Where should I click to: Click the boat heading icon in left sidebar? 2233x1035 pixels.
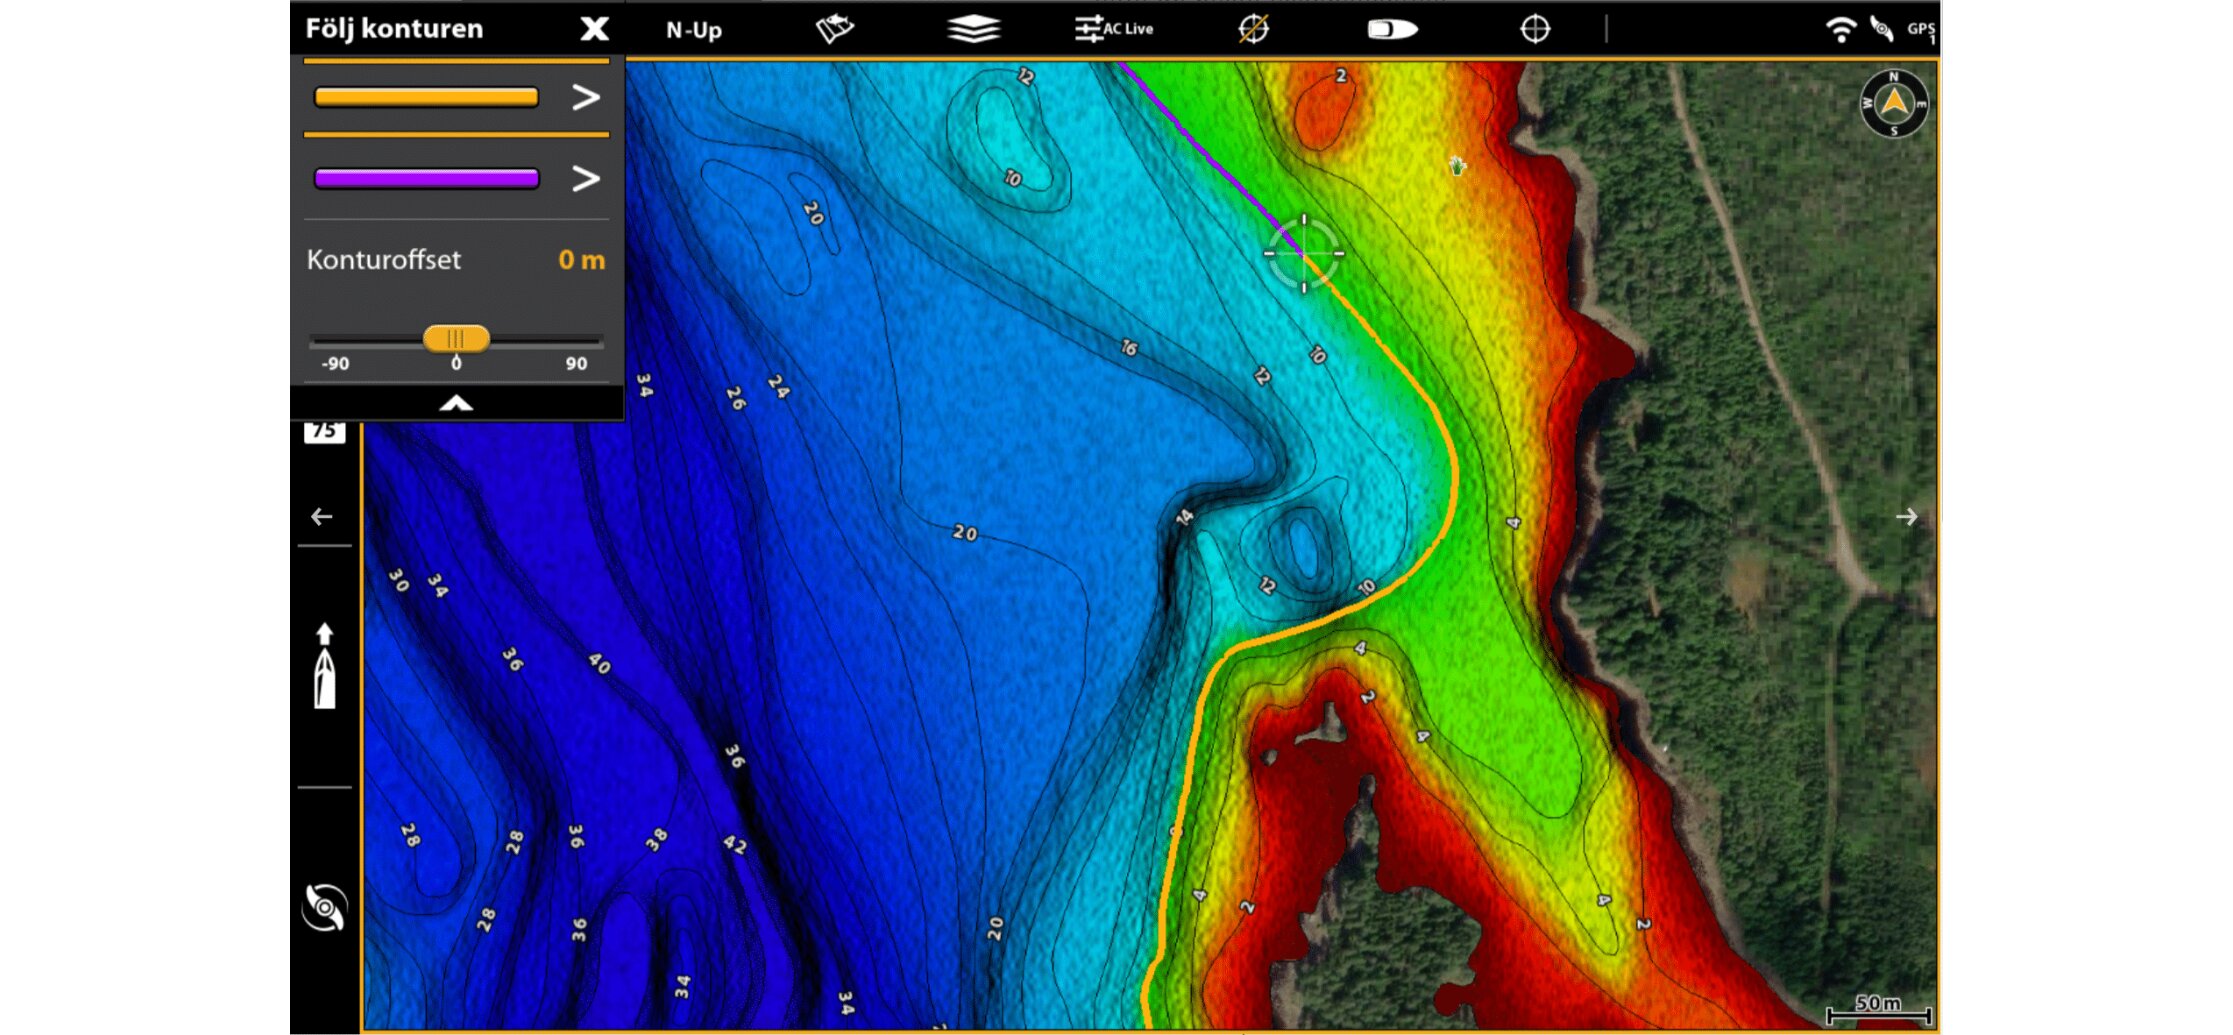click(x=324, y=667)
